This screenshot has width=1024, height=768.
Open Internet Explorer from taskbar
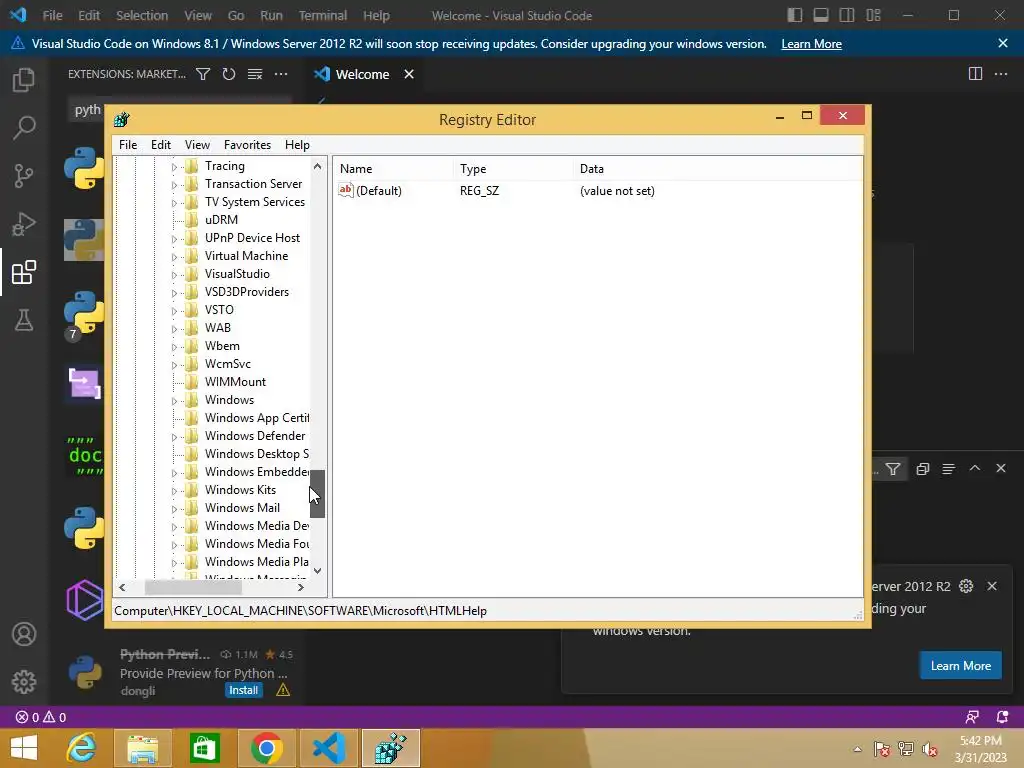pyautogui.click(x=82, y=748)
